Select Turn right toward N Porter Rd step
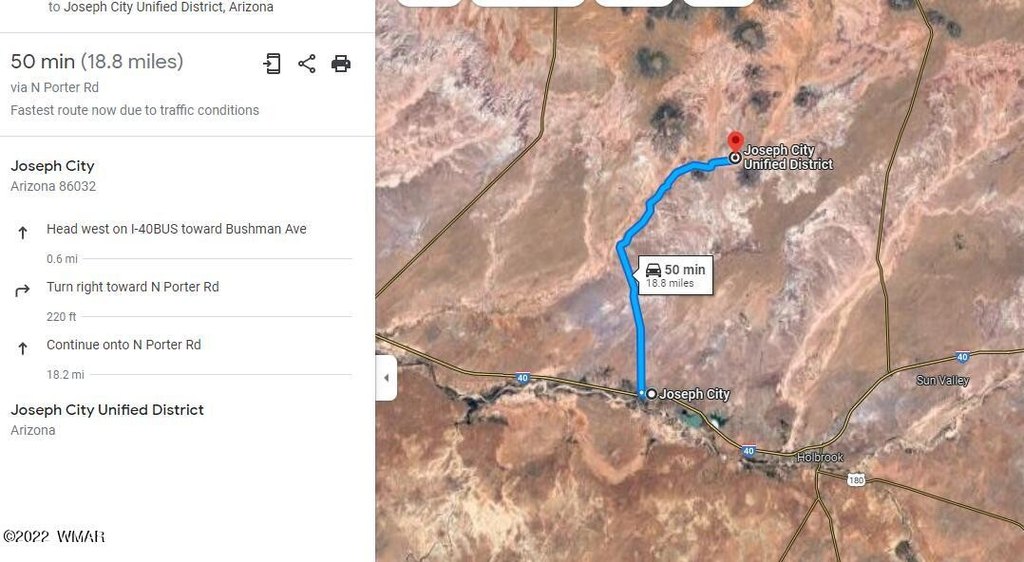The image size is (1024, 562). click(x=133, y=287)
